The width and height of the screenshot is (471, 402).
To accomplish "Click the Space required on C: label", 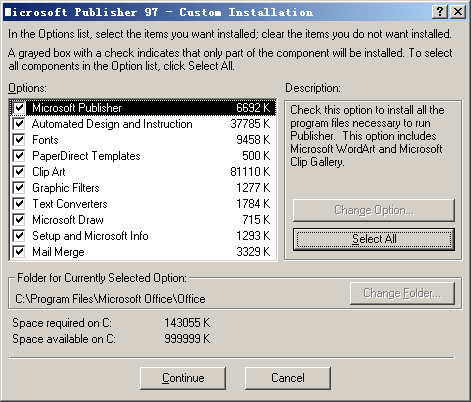I will (62, 323).
